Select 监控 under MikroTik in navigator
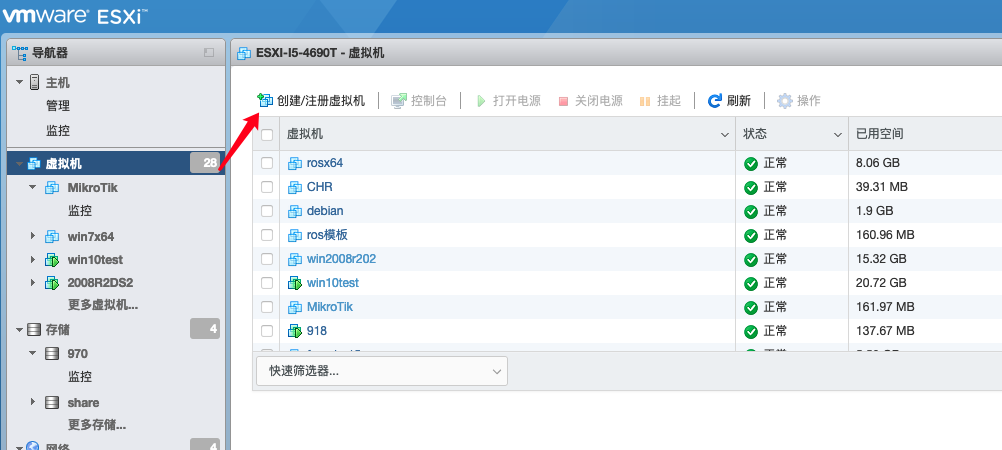Screen dimensions: 1002x450 pos(81,211)
